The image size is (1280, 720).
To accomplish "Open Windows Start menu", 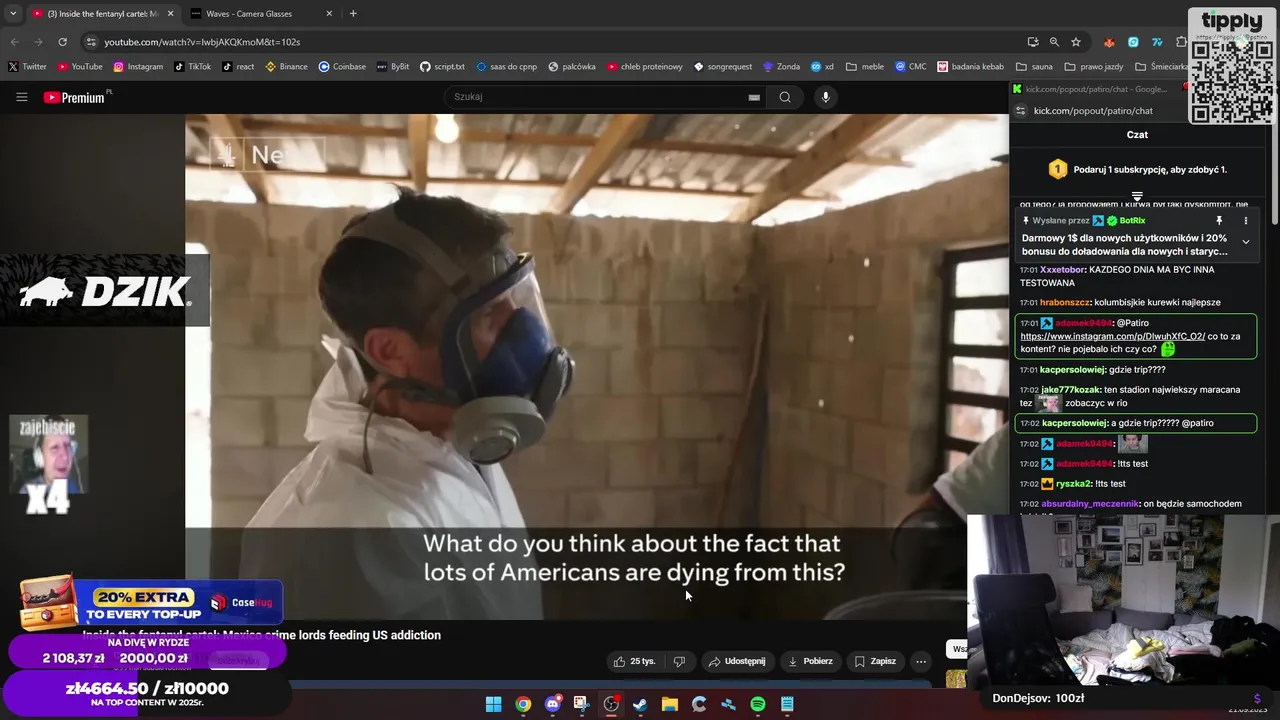I will (x=493, y=704).
